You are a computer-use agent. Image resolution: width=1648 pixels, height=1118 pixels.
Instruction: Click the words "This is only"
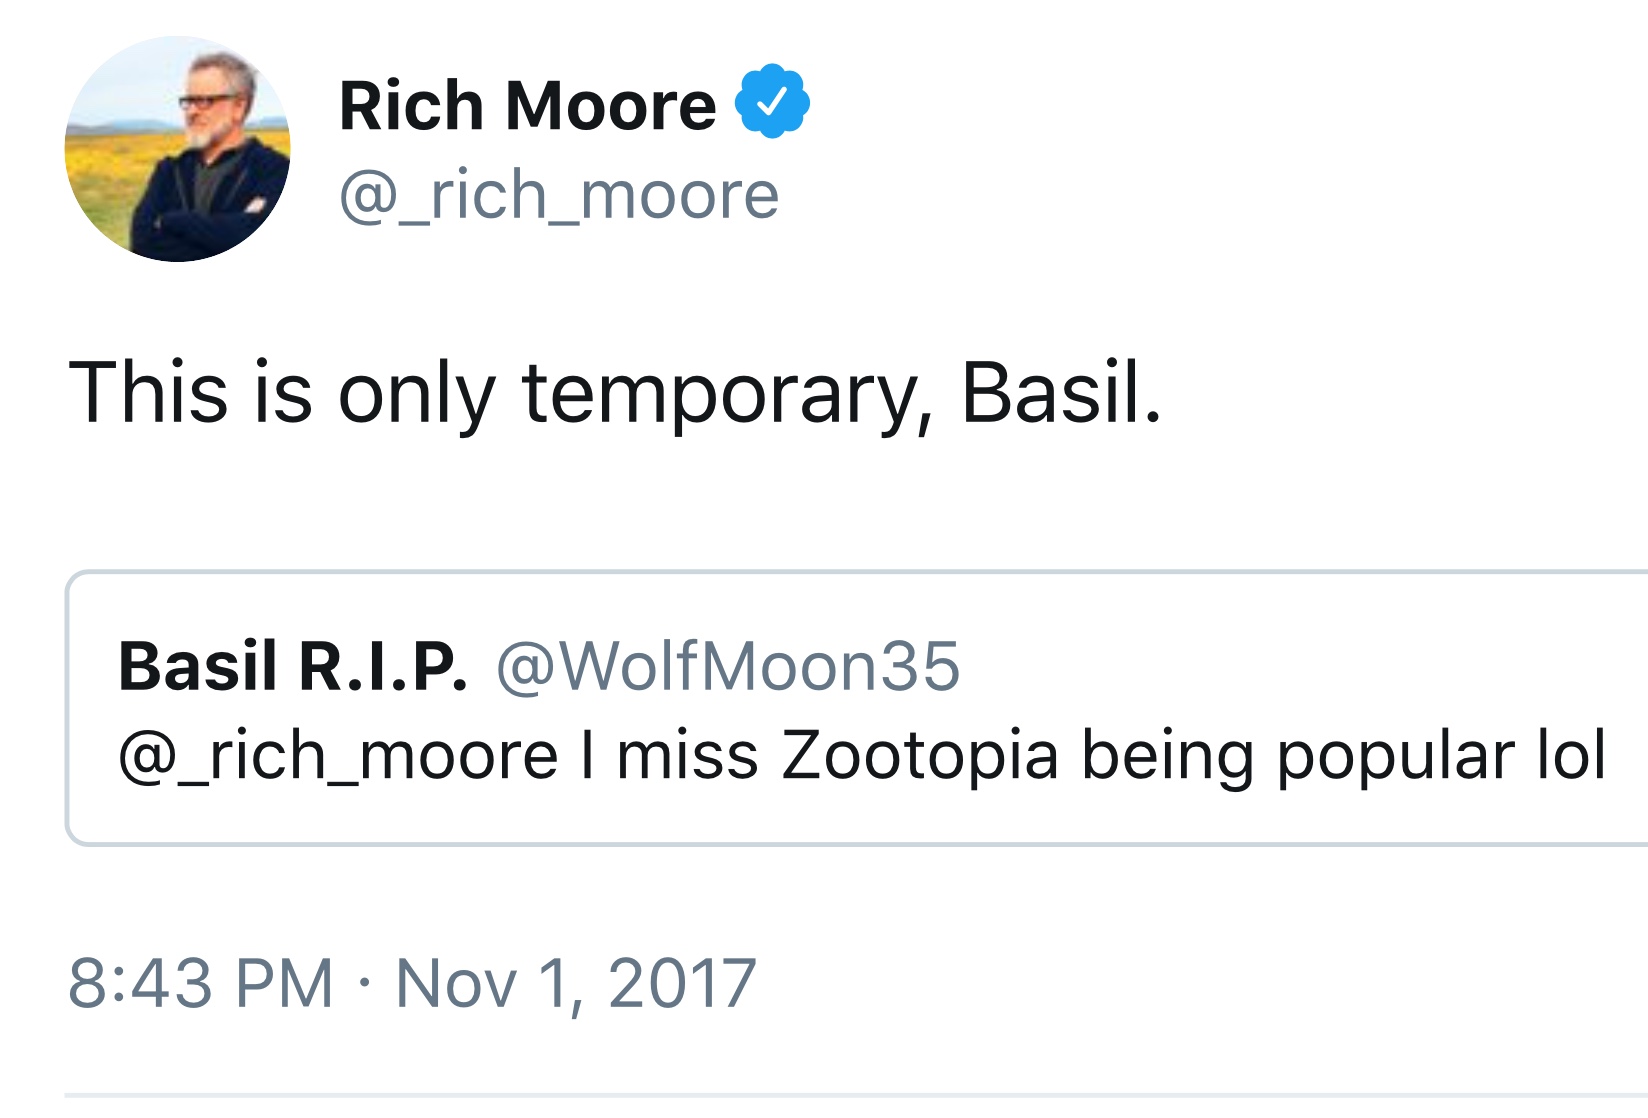click(281, 392)
